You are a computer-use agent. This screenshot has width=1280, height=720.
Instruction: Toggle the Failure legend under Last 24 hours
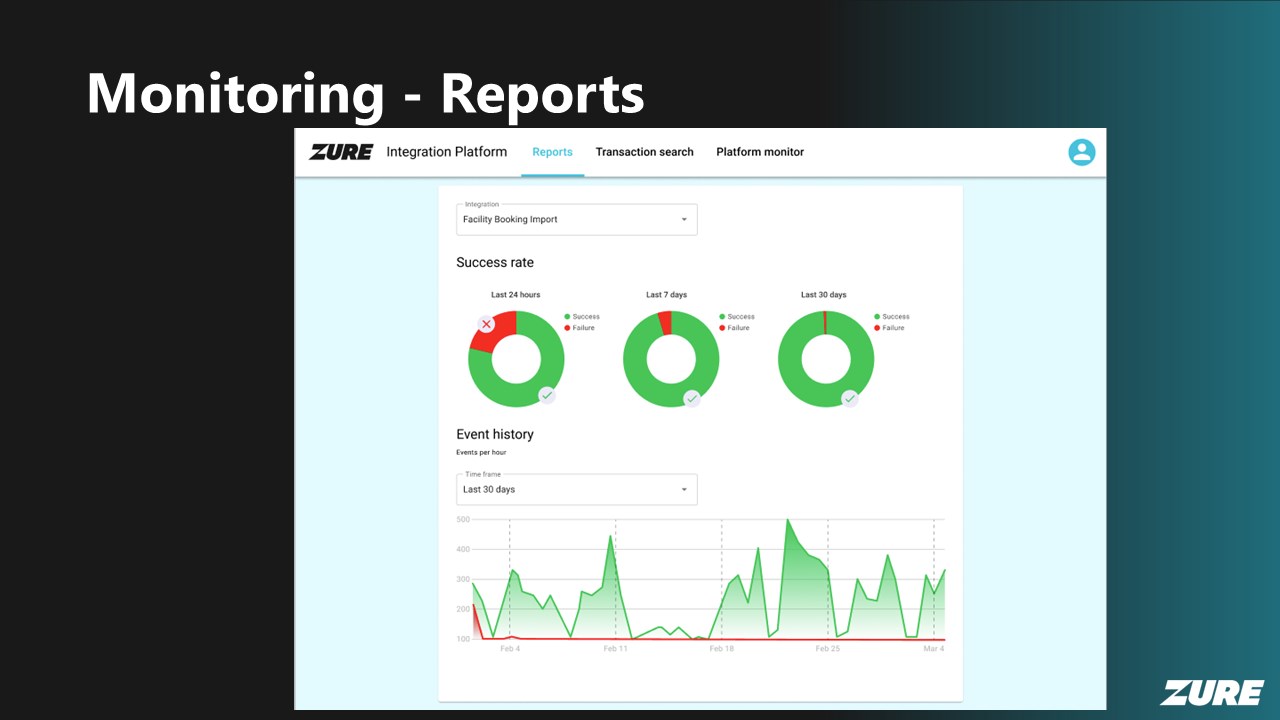(x=579, y=328)
